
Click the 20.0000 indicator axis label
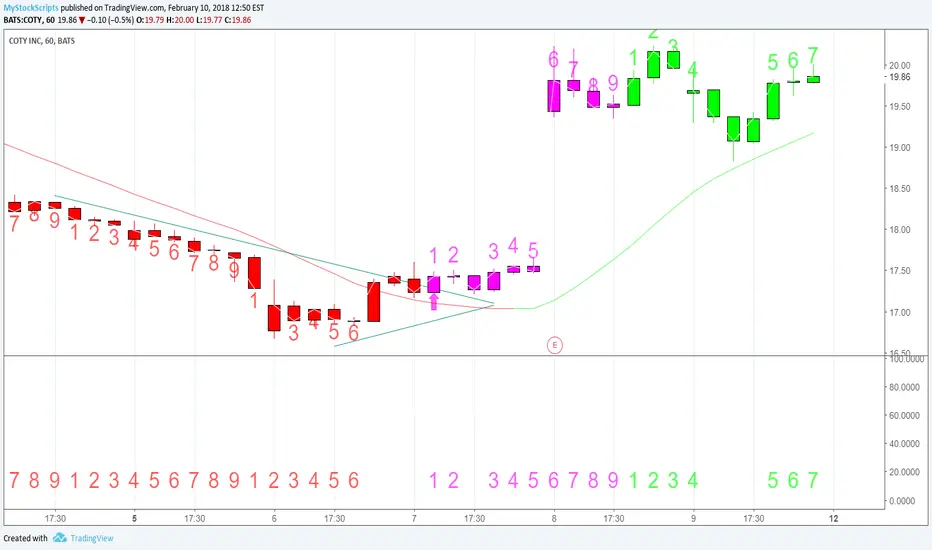click(906, 472)
